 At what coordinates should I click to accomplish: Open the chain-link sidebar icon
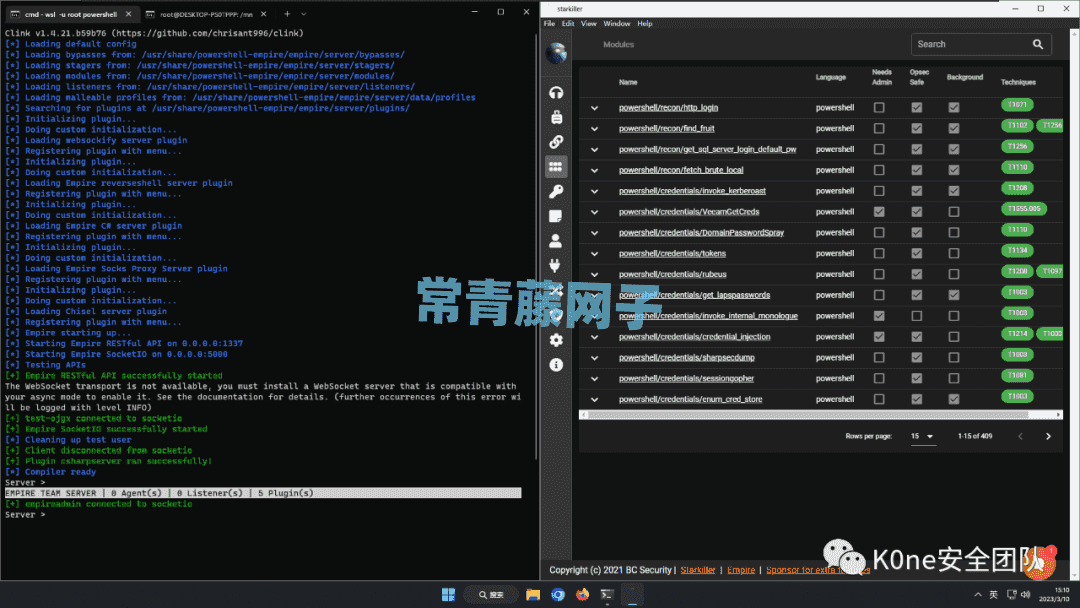click(x=556, y=142)
